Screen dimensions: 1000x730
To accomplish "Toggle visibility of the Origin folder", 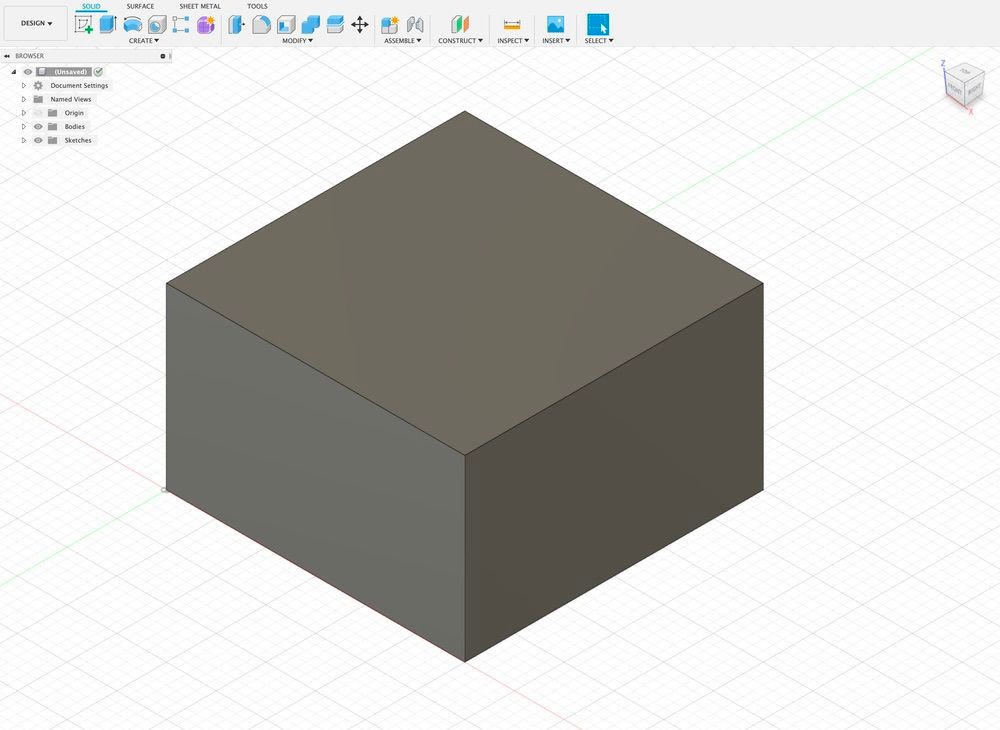I will tap(38, 113).
